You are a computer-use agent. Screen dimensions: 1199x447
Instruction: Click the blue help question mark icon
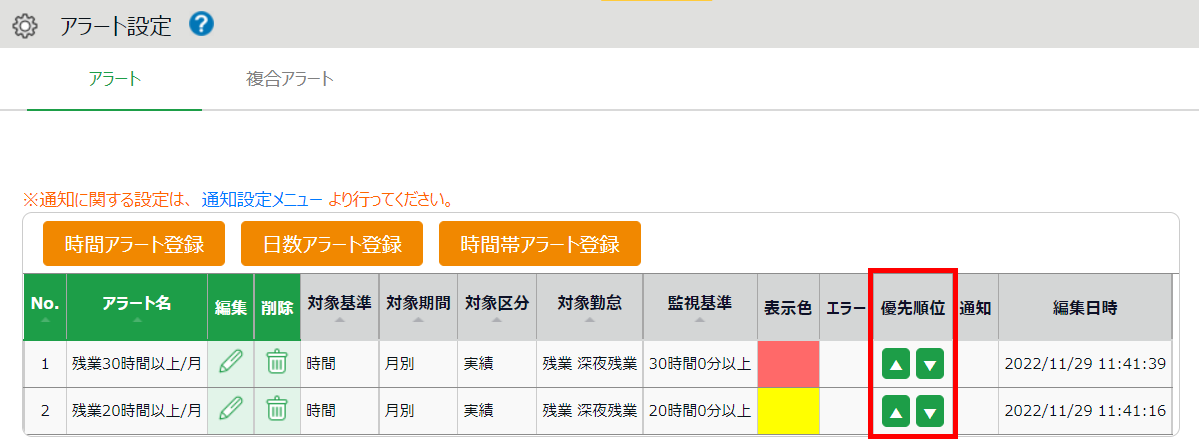[x=201, y=24]
